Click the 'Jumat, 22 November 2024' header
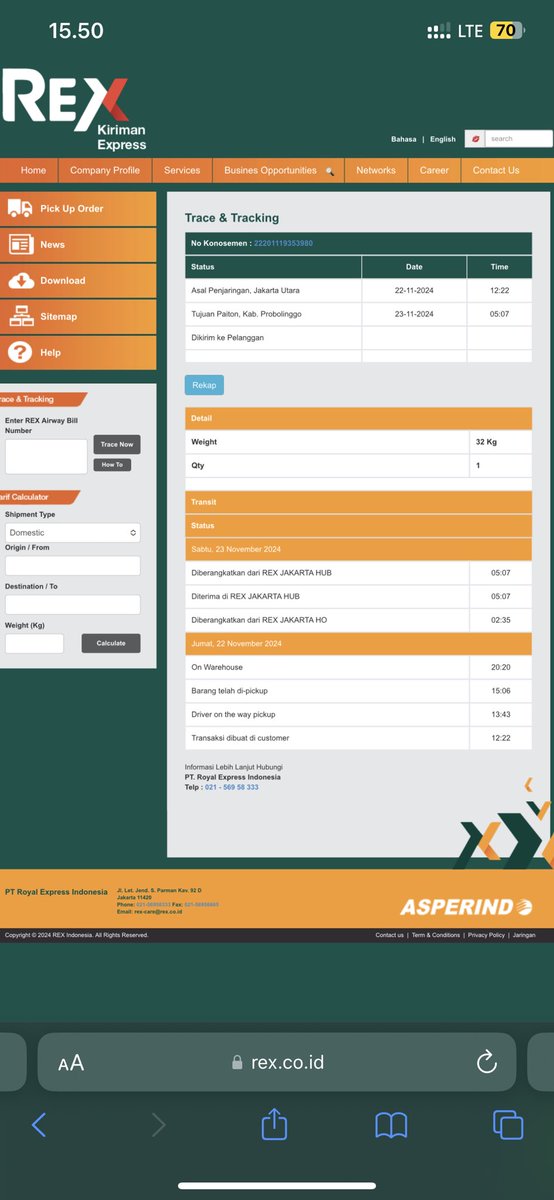The image size is (554, 1200). coord(358,644)
